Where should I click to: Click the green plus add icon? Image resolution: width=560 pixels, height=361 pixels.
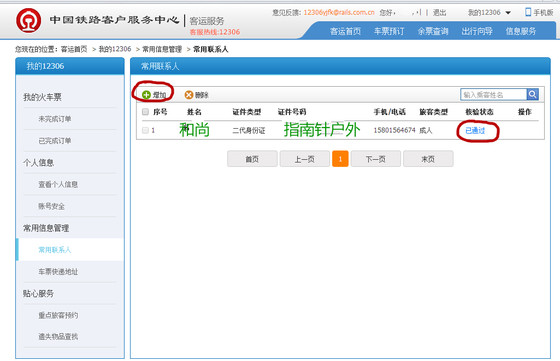(146, 95)
